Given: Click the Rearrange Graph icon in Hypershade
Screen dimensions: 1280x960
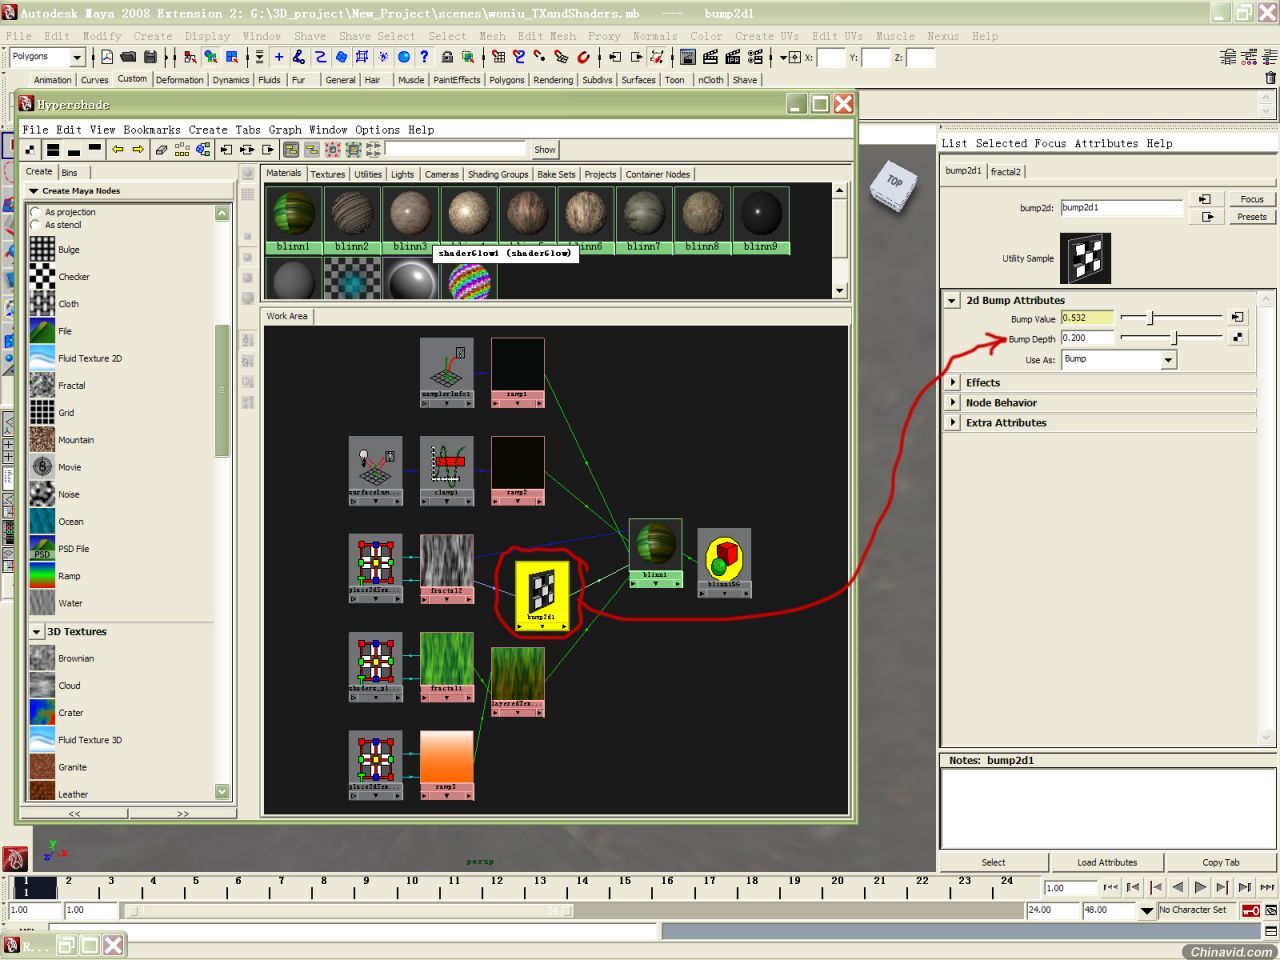Looking at the screenshot, I should [182, 149].
